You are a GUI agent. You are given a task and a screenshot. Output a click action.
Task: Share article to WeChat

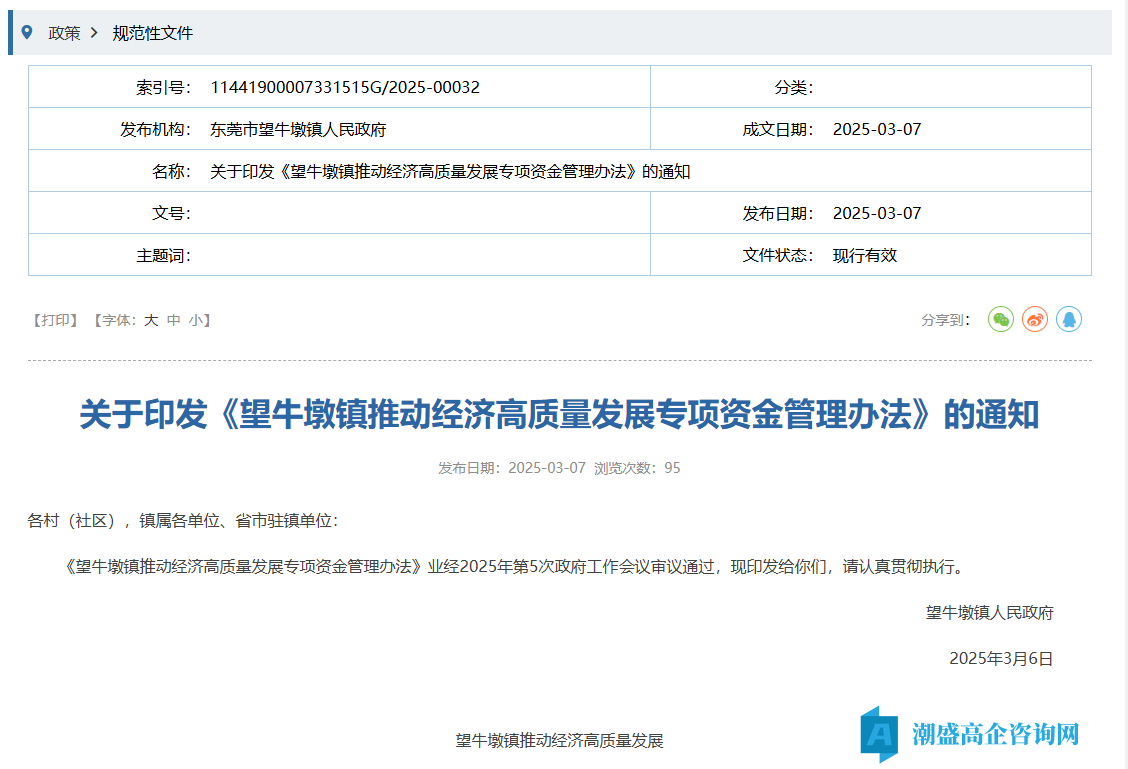[1001, 319]
